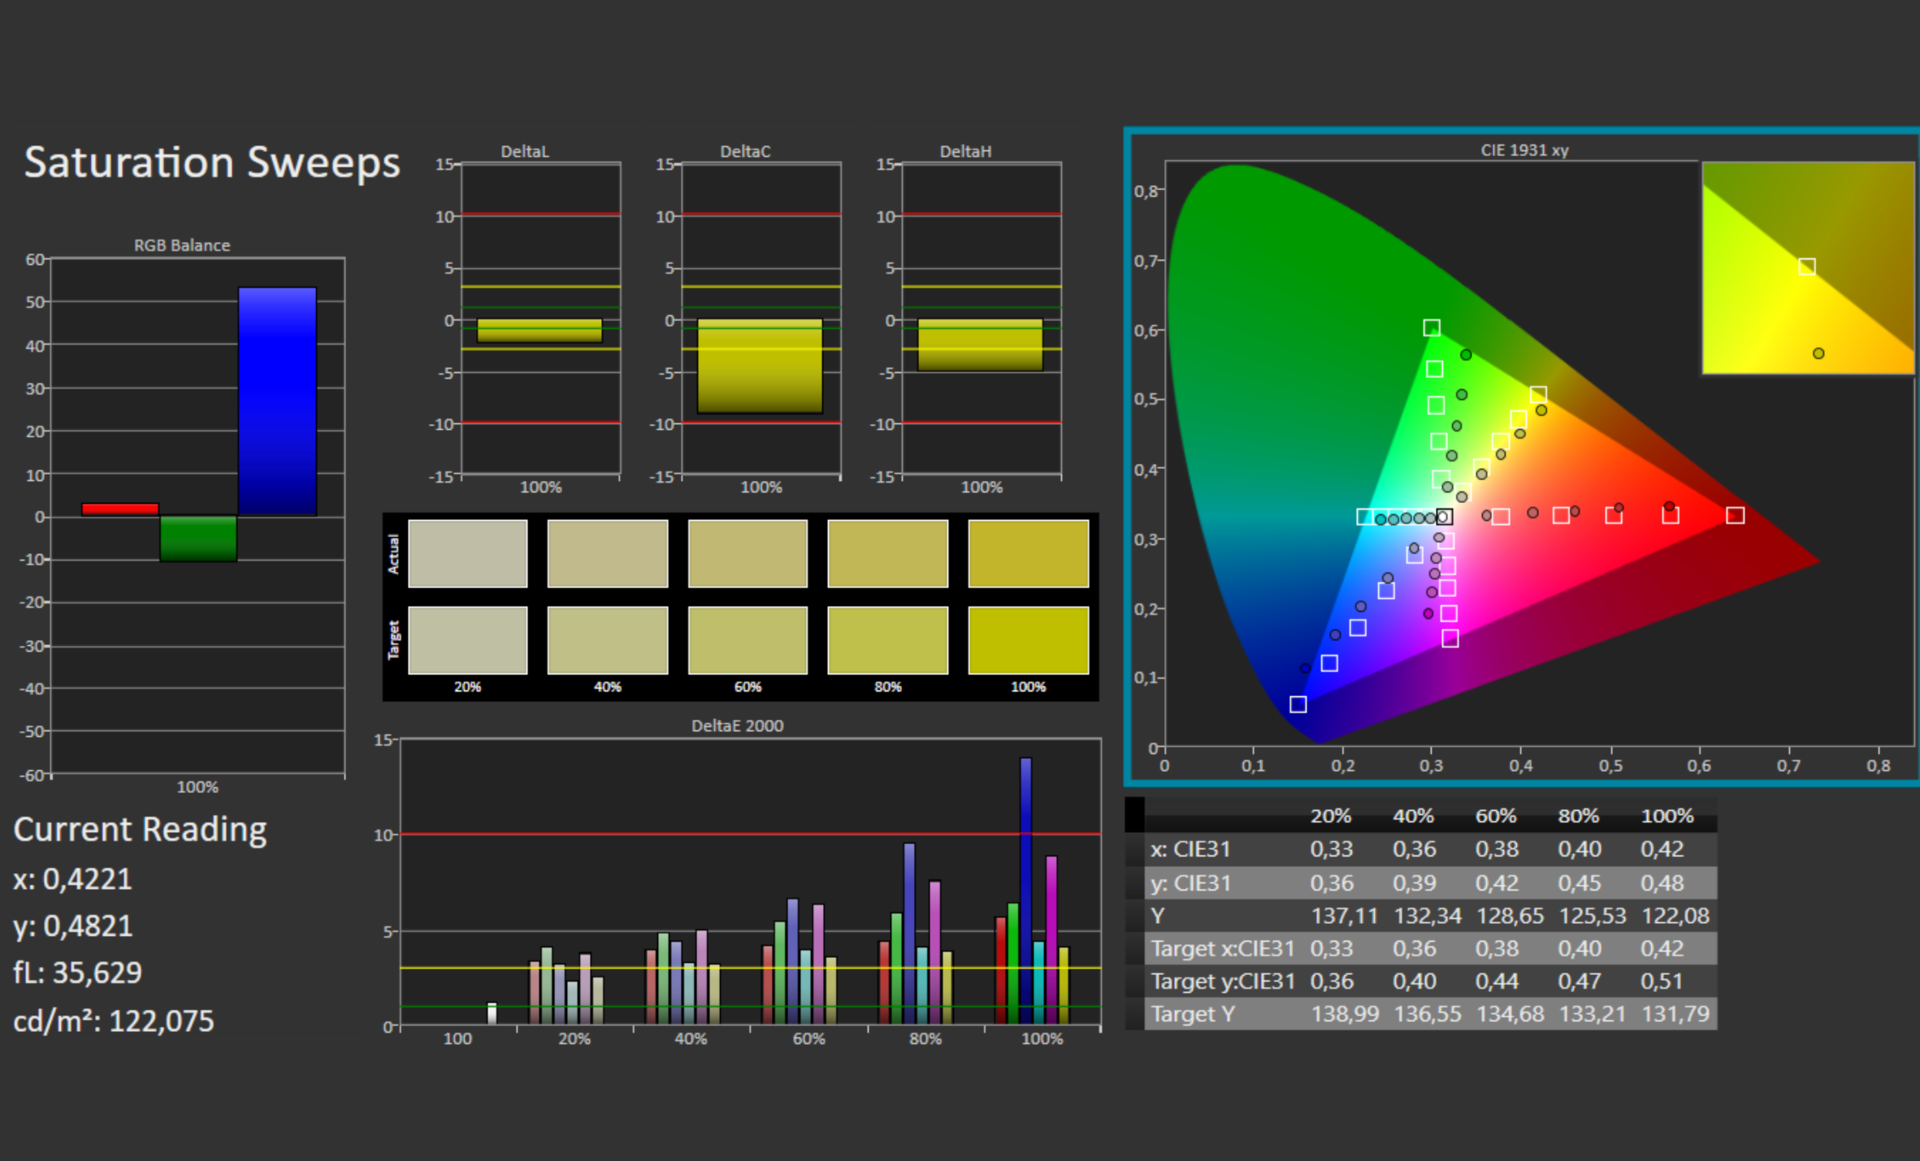
Task: Click the target square in CIE zoom inset
Action: click(x=1807, y=267)
